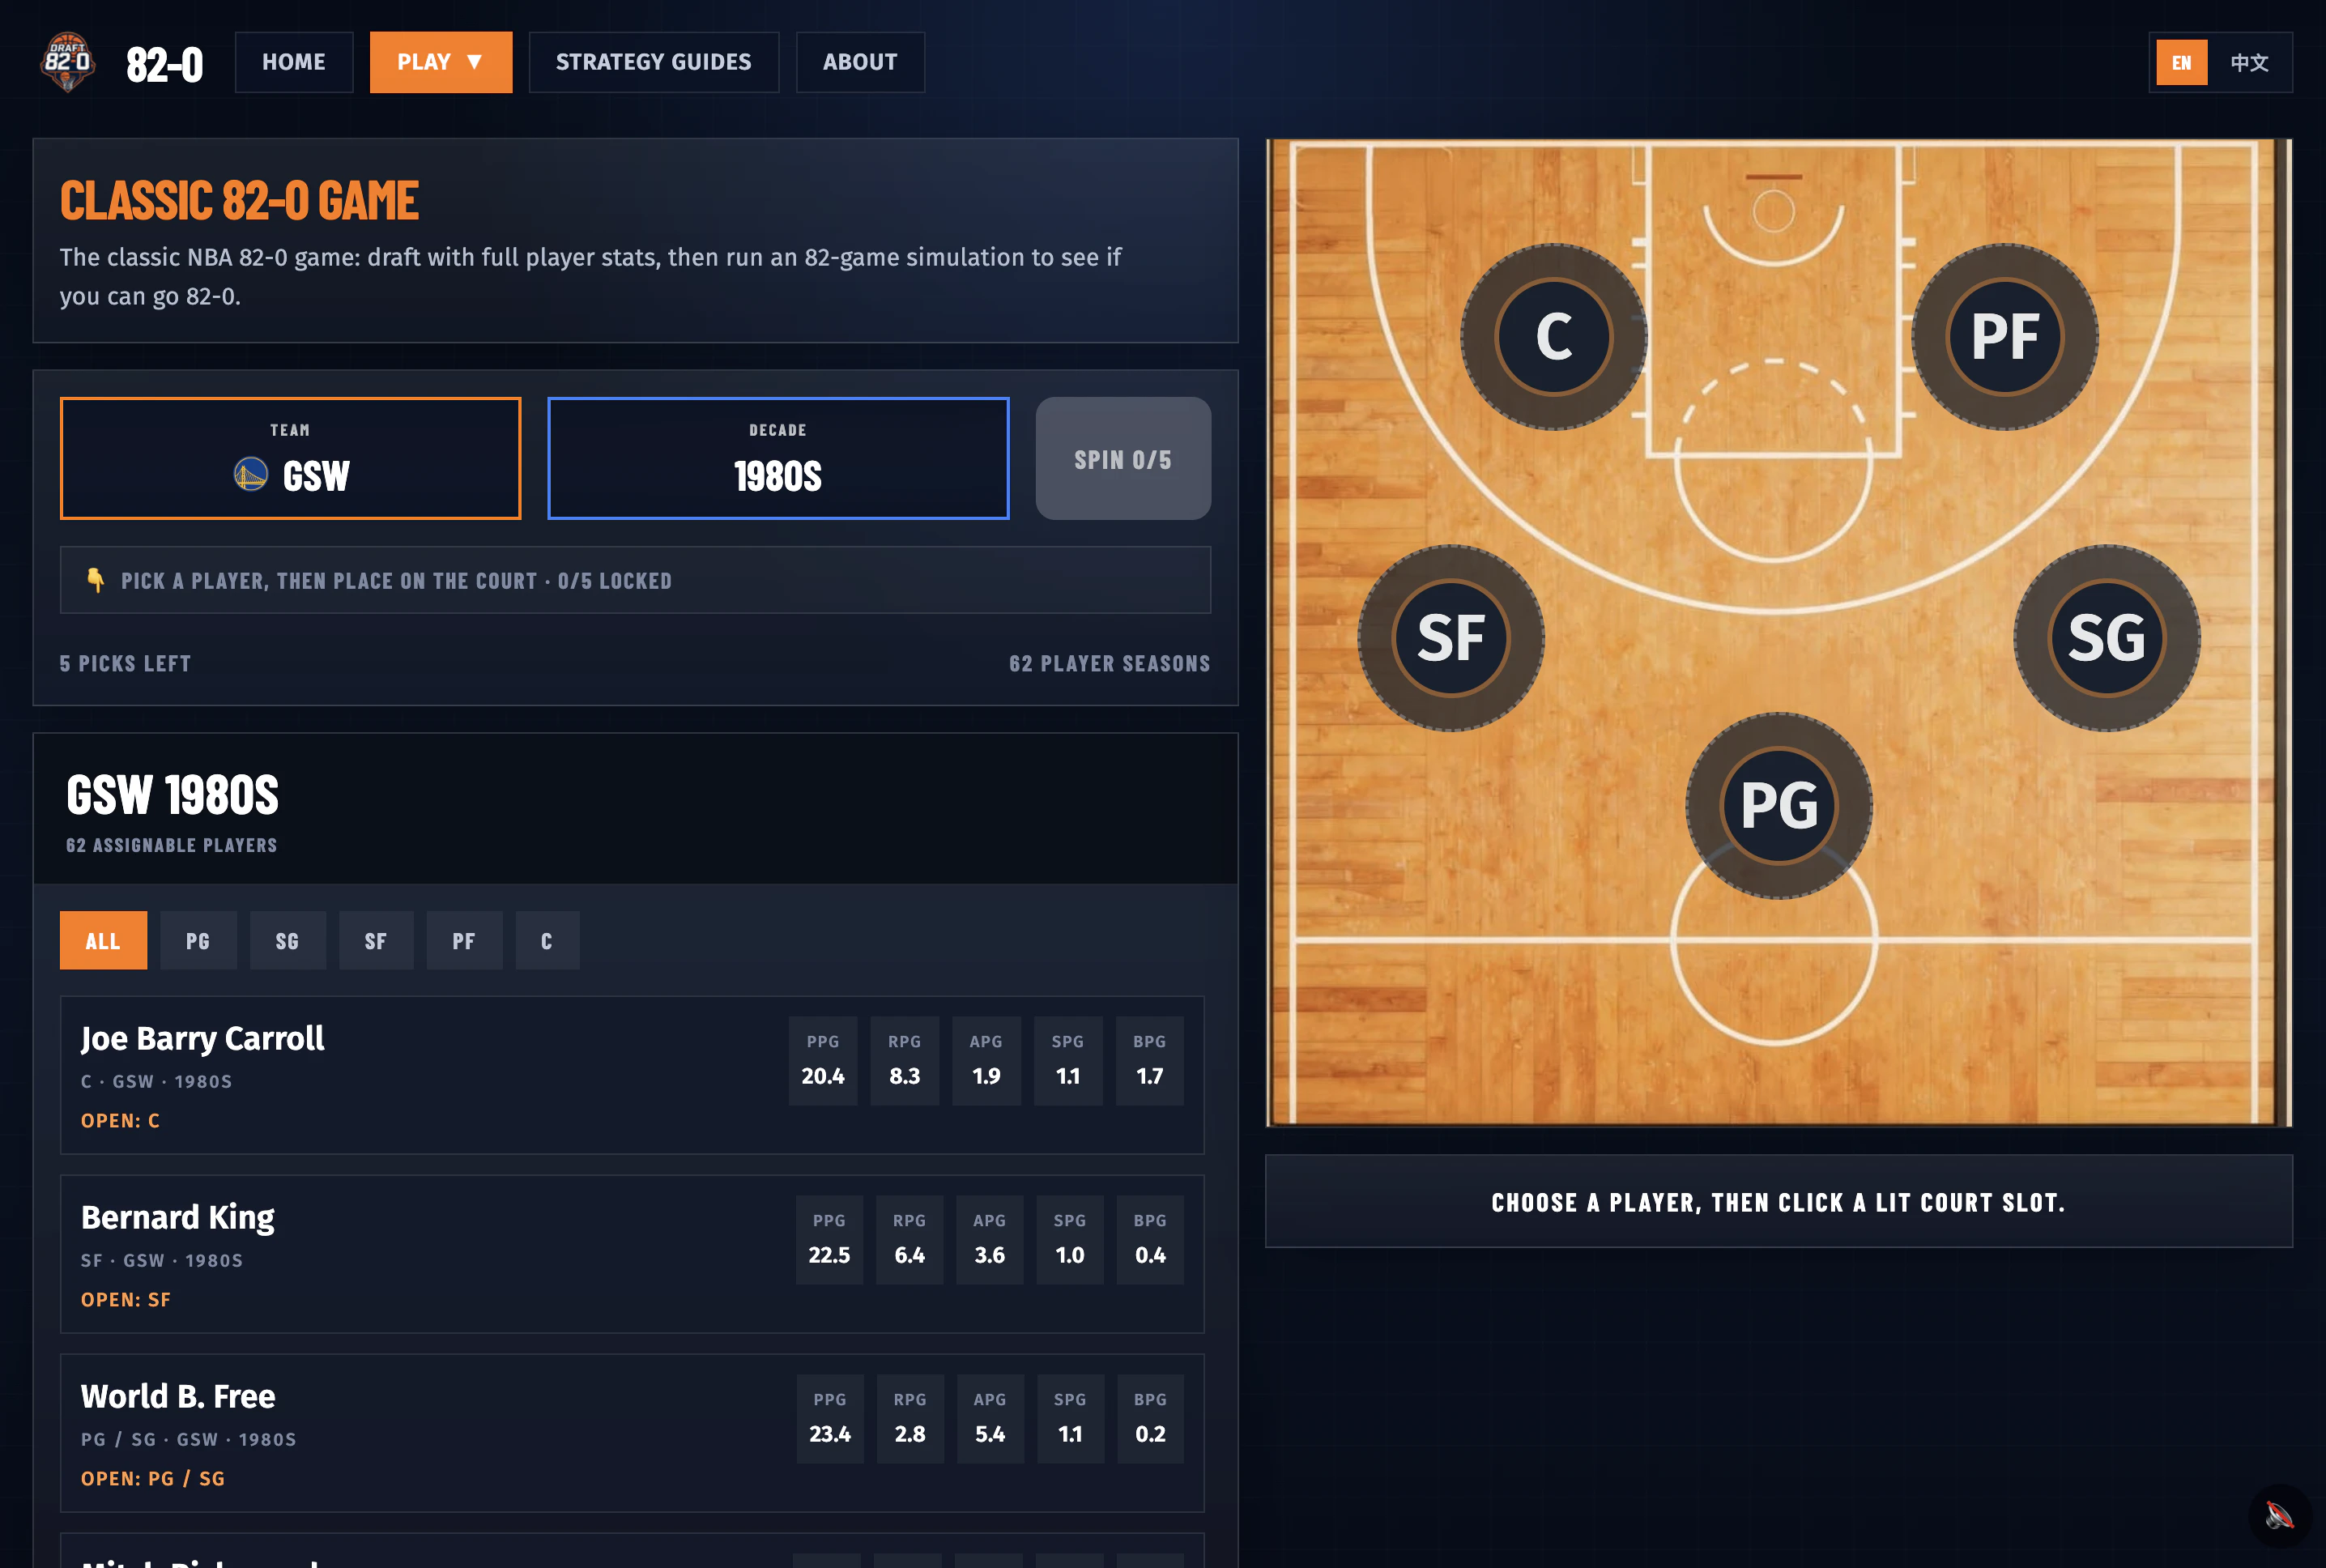The width and height of the screenshot is (2326, 1568).
Task: Click the 'OPEN: PG / SG' label
Action: (153, 1479)
